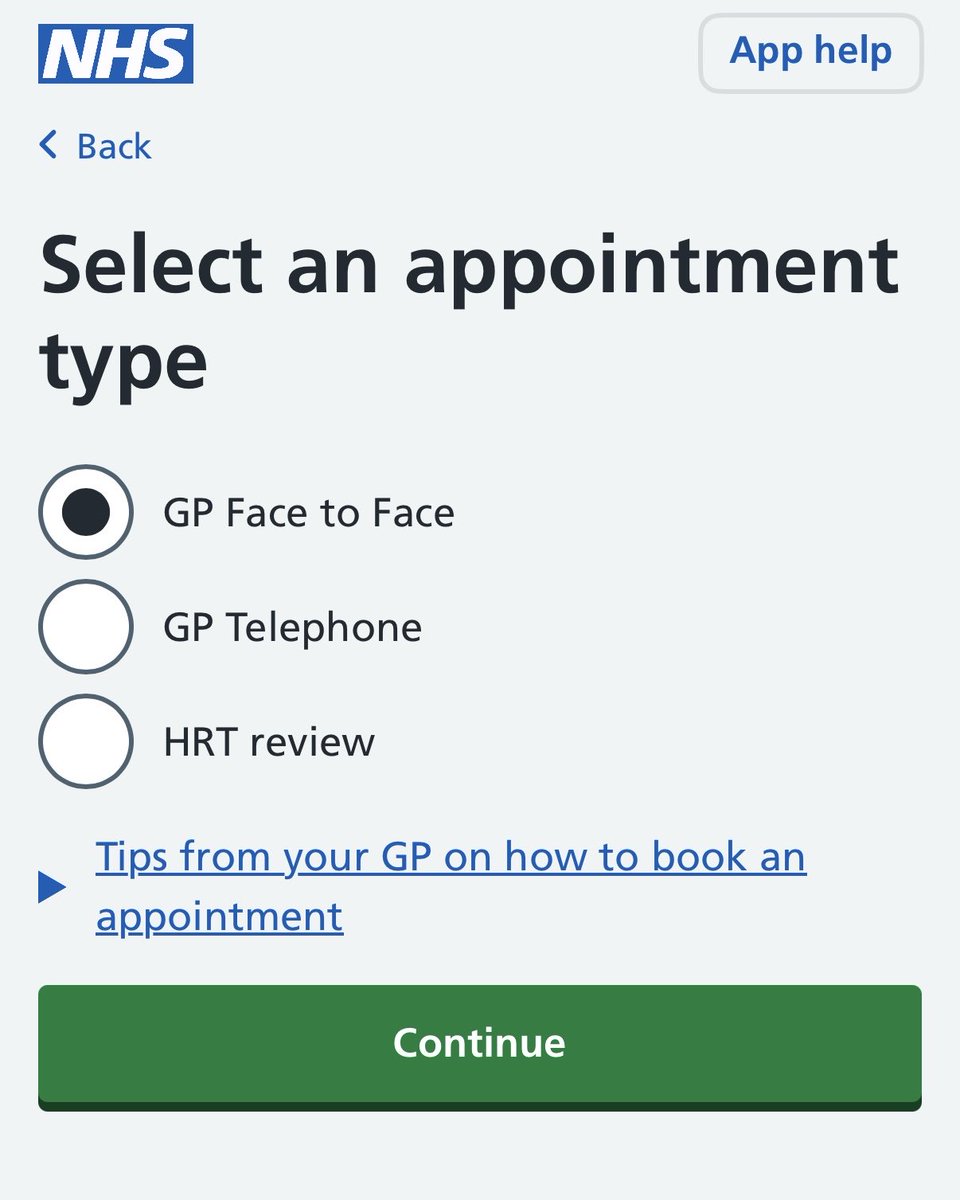The image size is (960, 1200).
Task: Click the 'Select an appointment type' heading
Action: (x=469, y=313)
